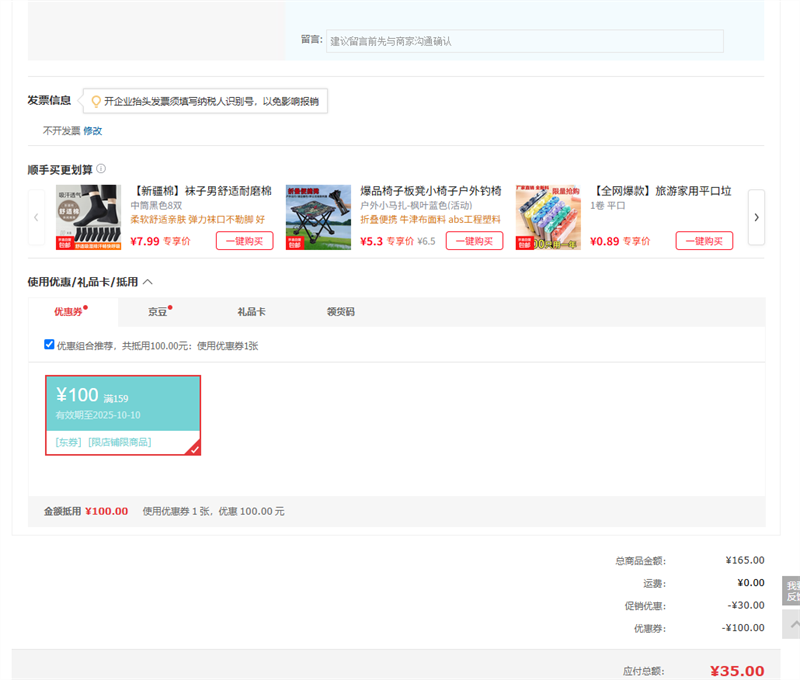Click 一键购买 for the ¥5.3 folding stool
Image resolution: width=800 pixels, height=680 pixels.
point(474,241)
